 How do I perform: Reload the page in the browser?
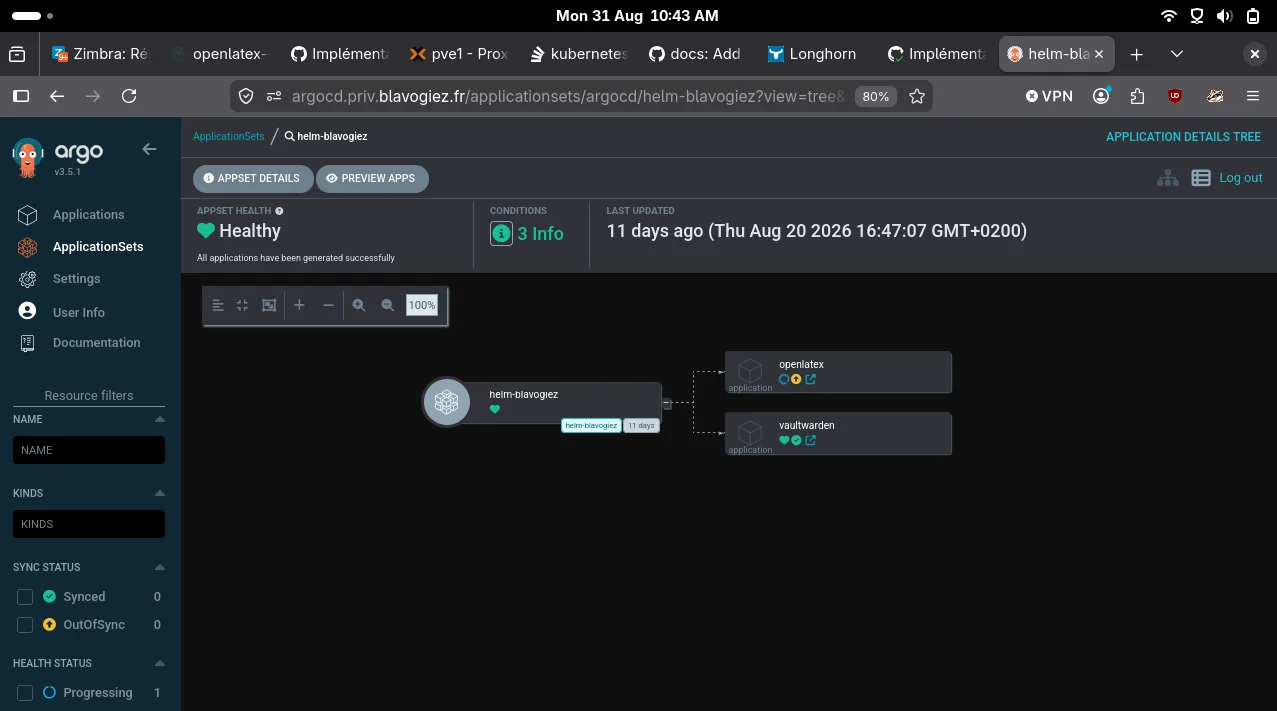[129, 96]
